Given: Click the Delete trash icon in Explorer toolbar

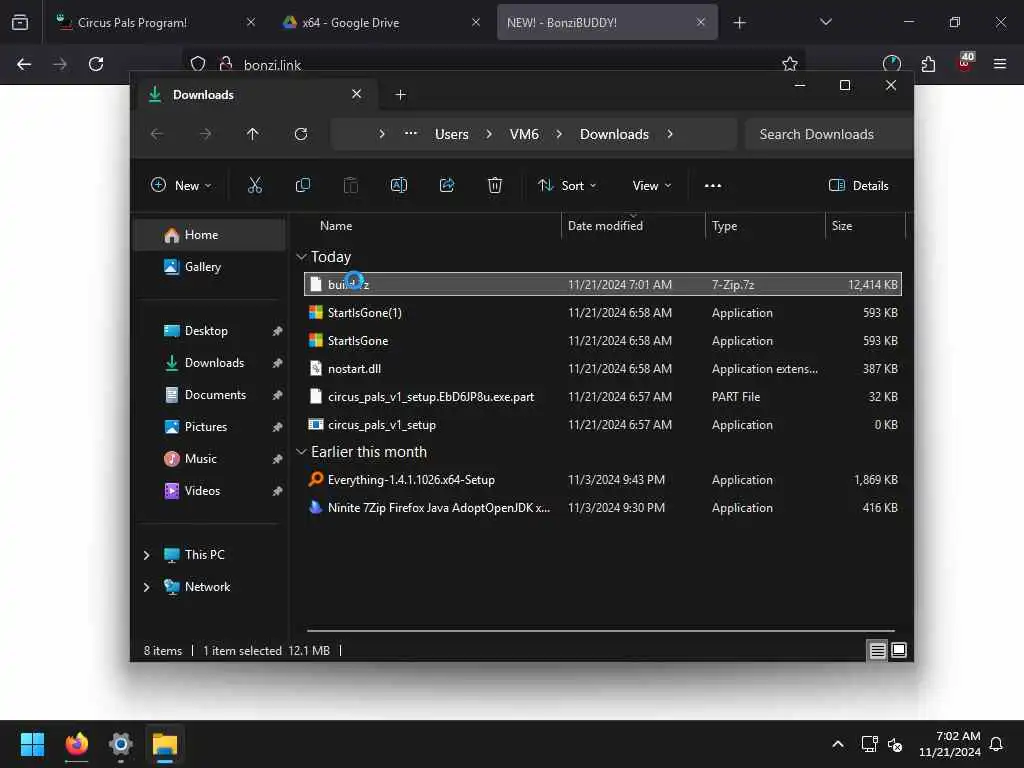Looking at the screenshot, I should pyautogui.click(x=495, y=185).
